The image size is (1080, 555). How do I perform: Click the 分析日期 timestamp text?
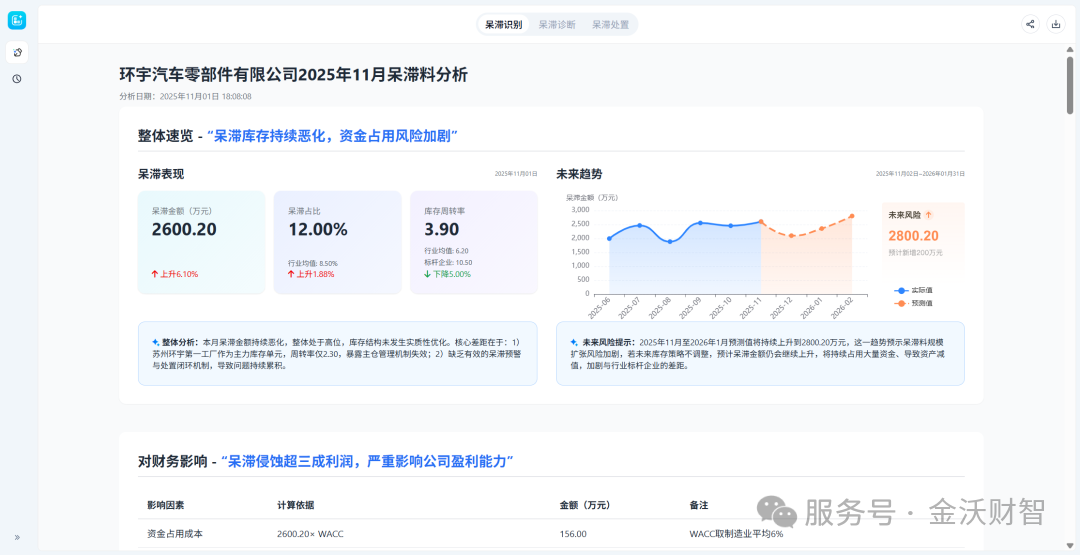coord(185,96)
